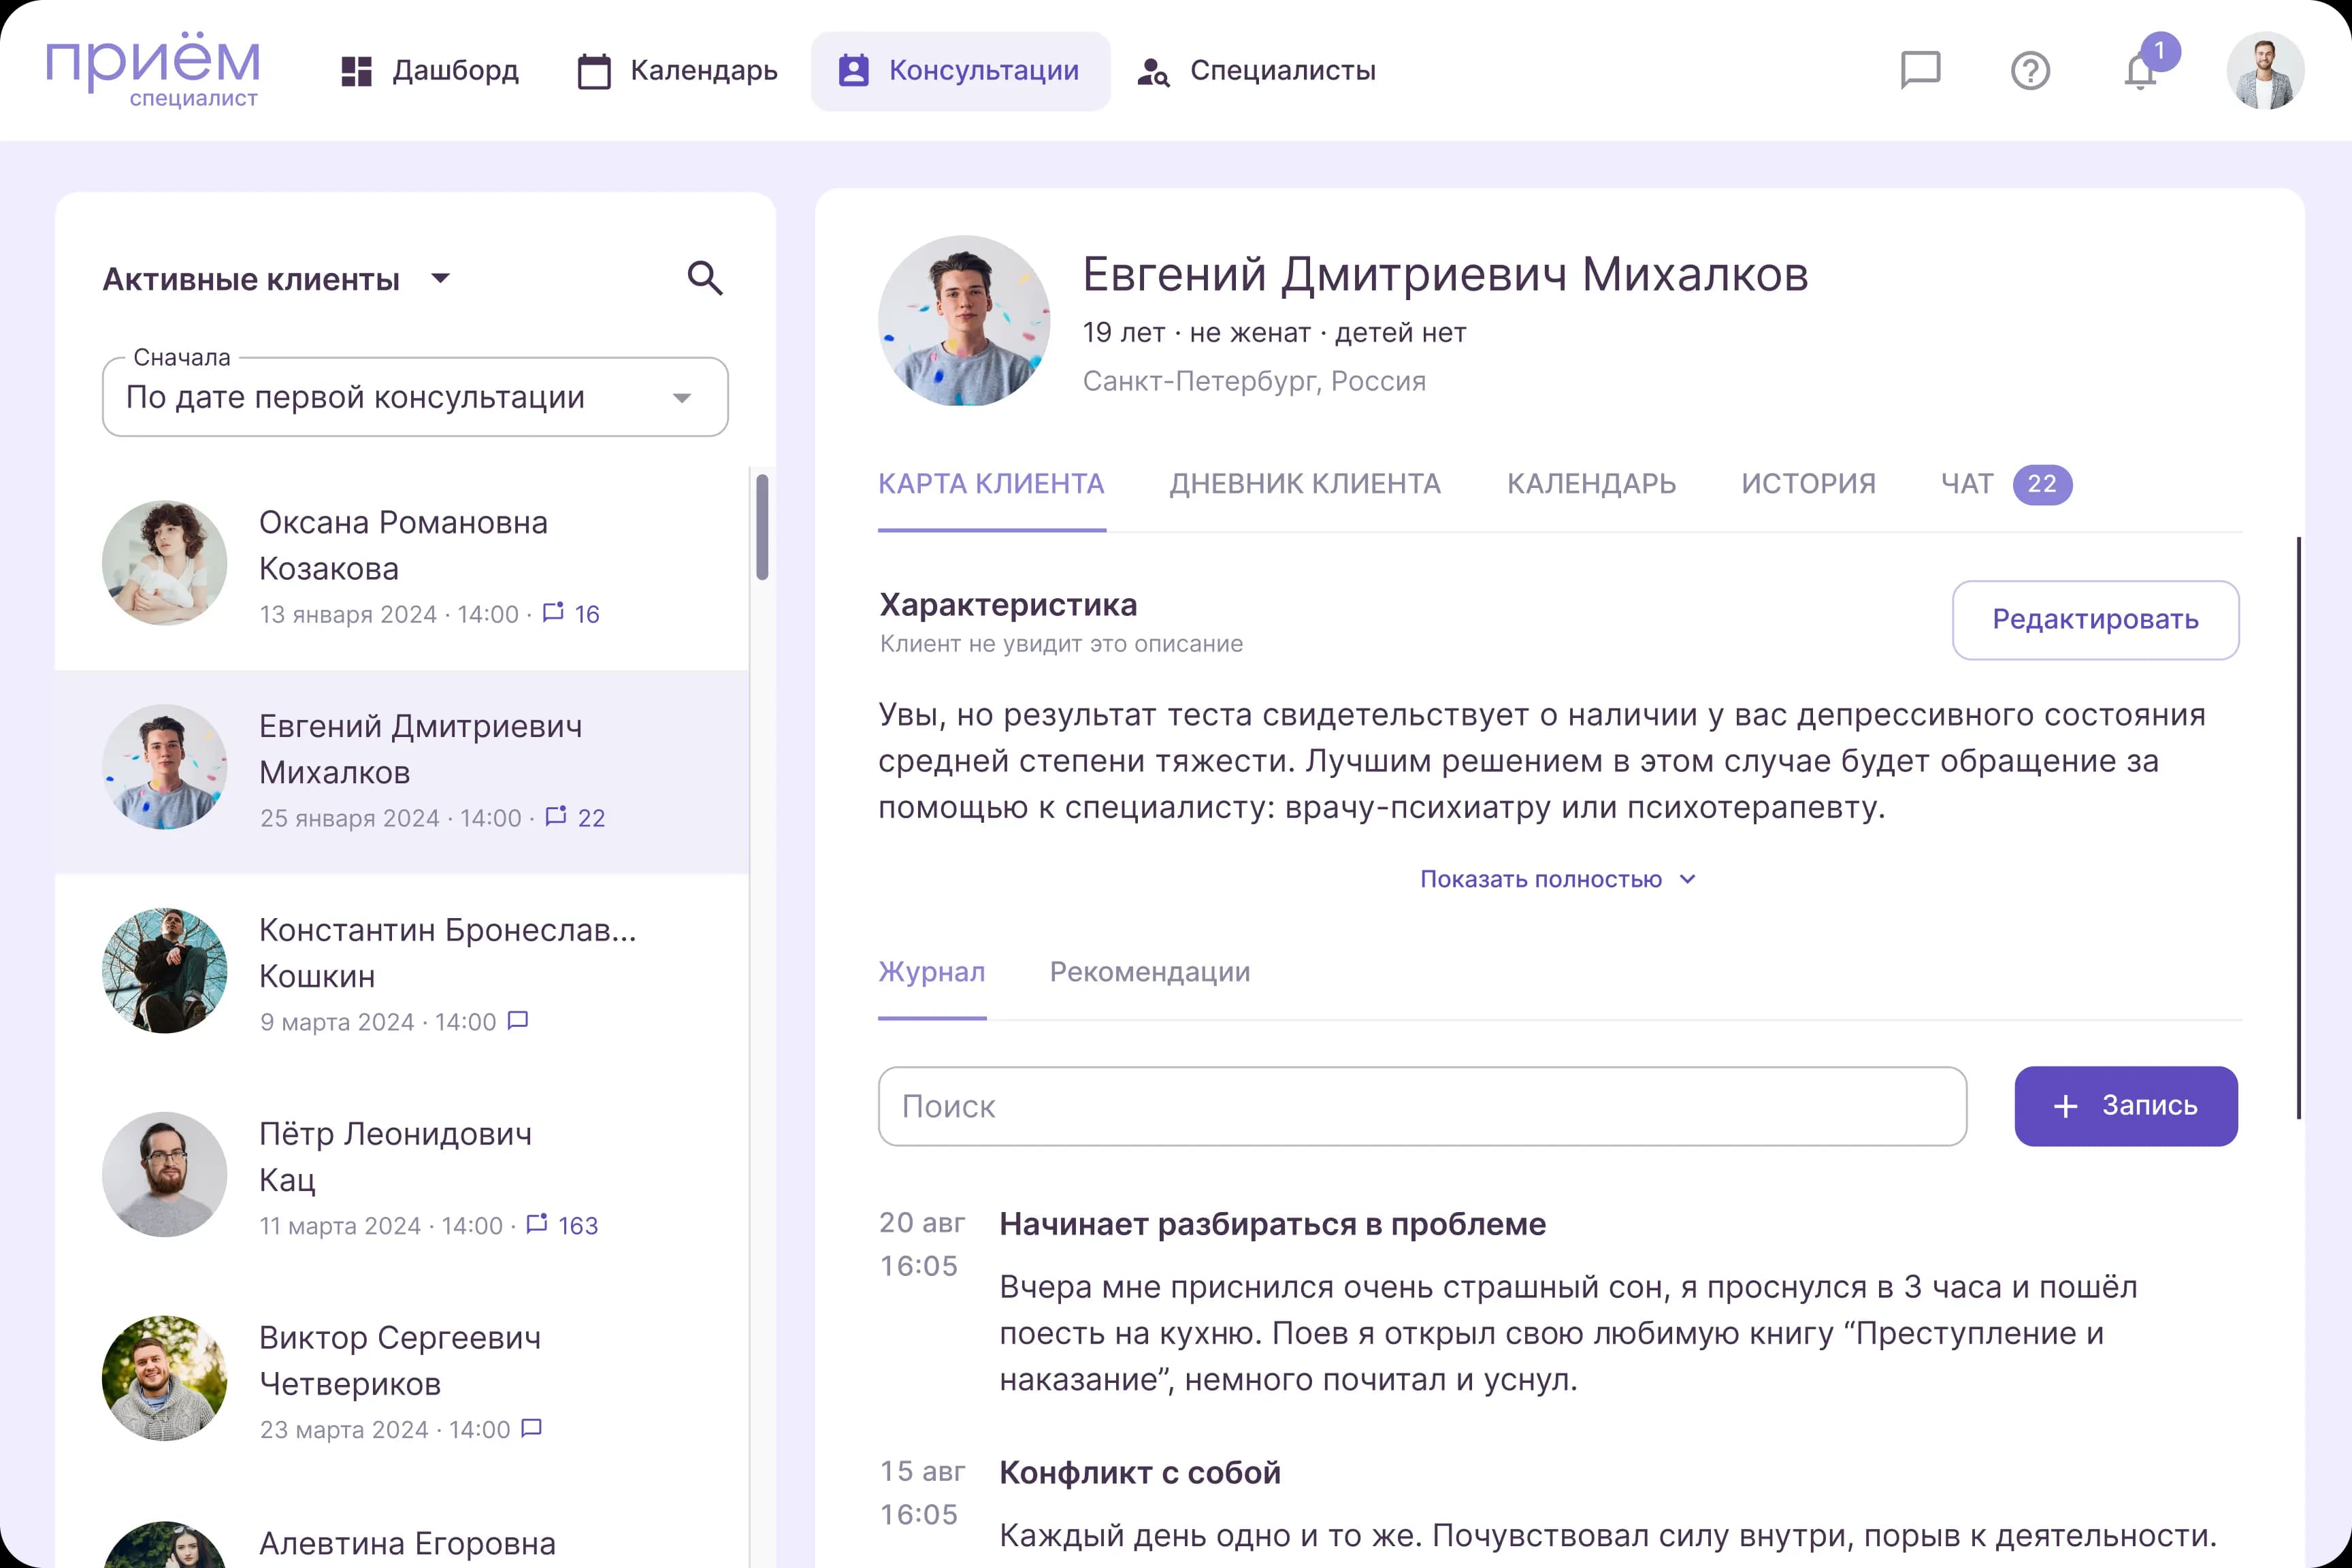The width and height of the screenshot is (2352, 1568).
Task: Open Календарь navigation item
Action: (678, 71)
